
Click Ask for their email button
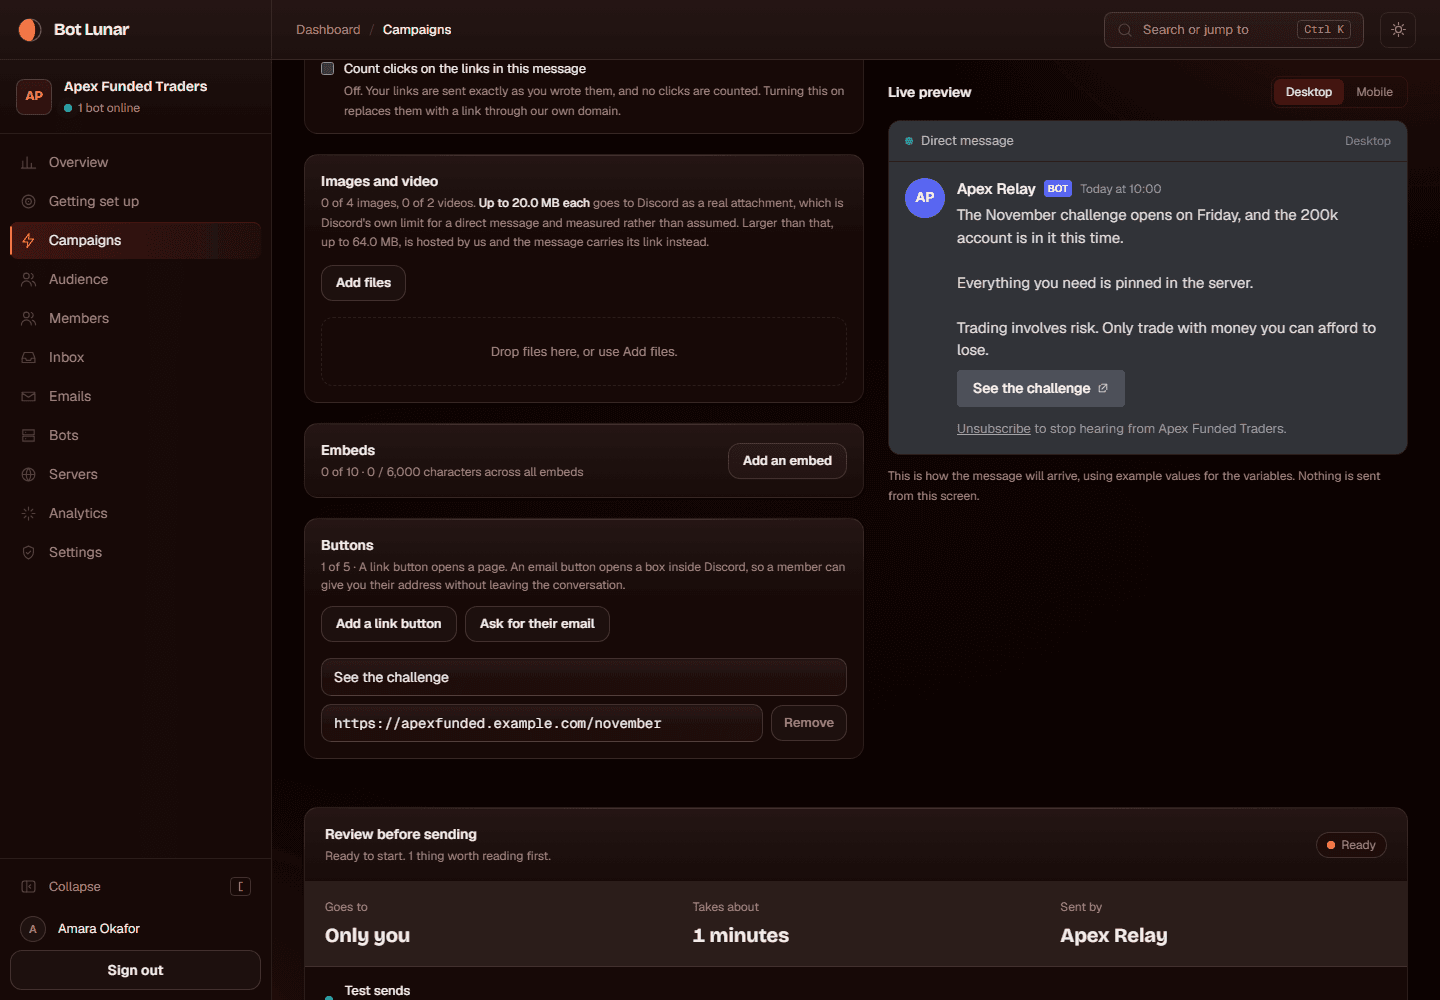pos(537,624)
